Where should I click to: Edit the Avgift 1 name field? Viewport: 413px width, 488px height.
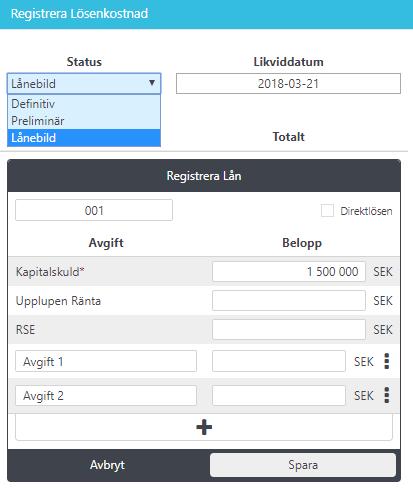(x=106, y=361)
